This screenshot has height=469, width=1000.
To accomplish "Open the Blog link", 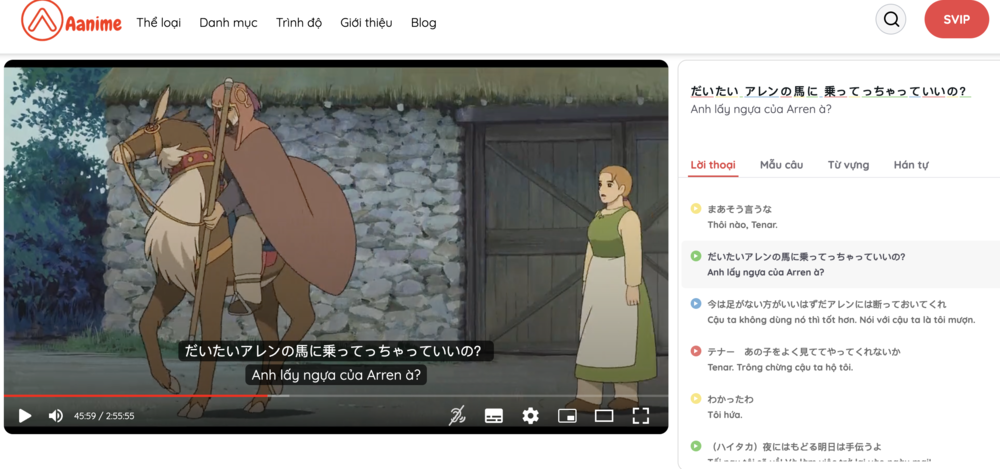I will tap(423, 22).
